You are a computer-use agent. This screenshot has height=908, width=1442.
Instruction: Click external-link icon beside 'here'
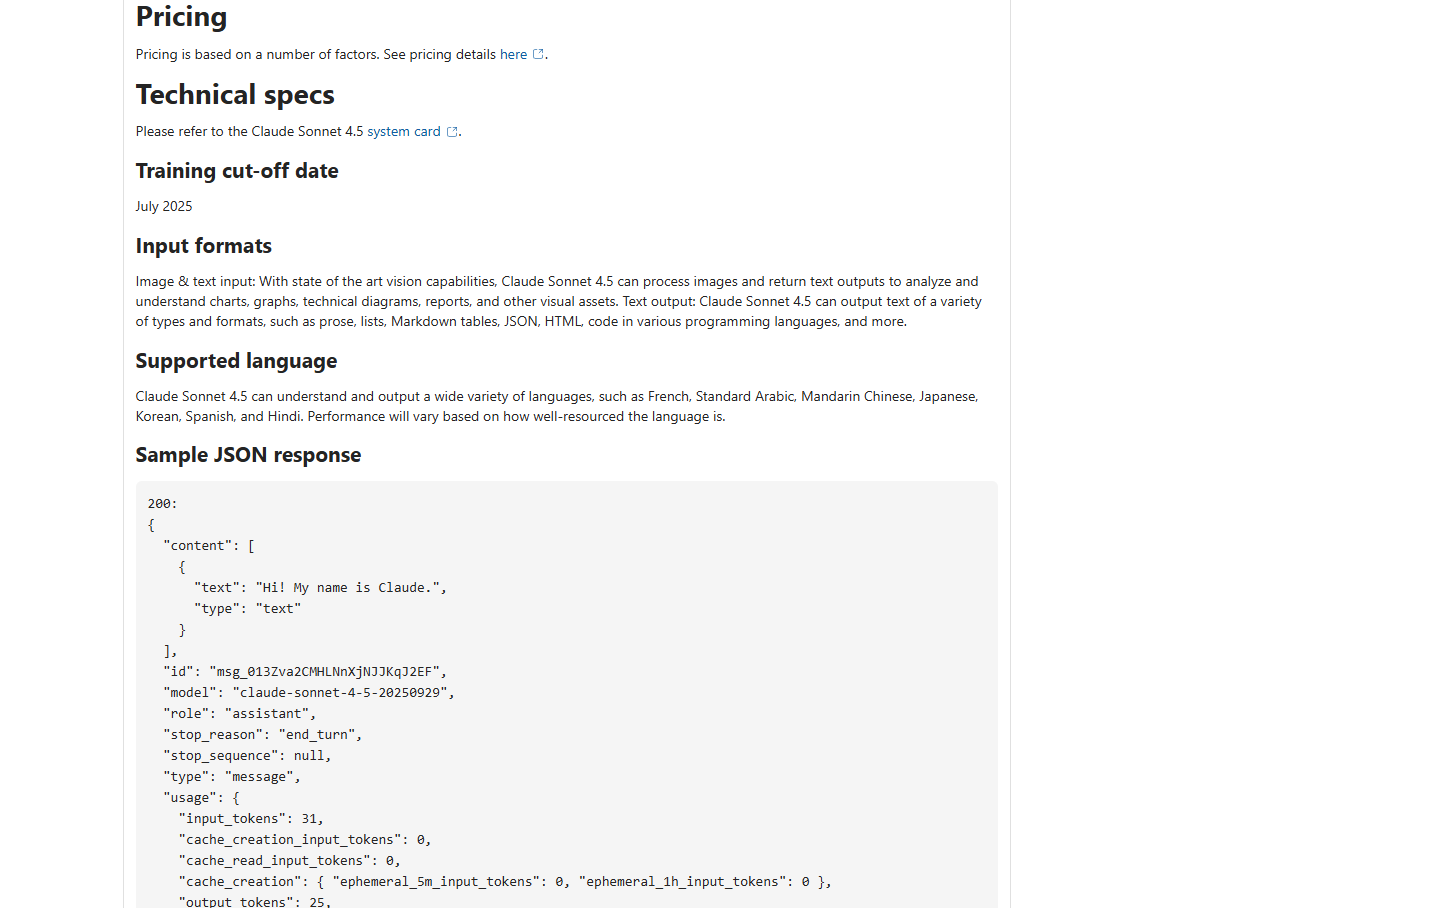point(538,55)
